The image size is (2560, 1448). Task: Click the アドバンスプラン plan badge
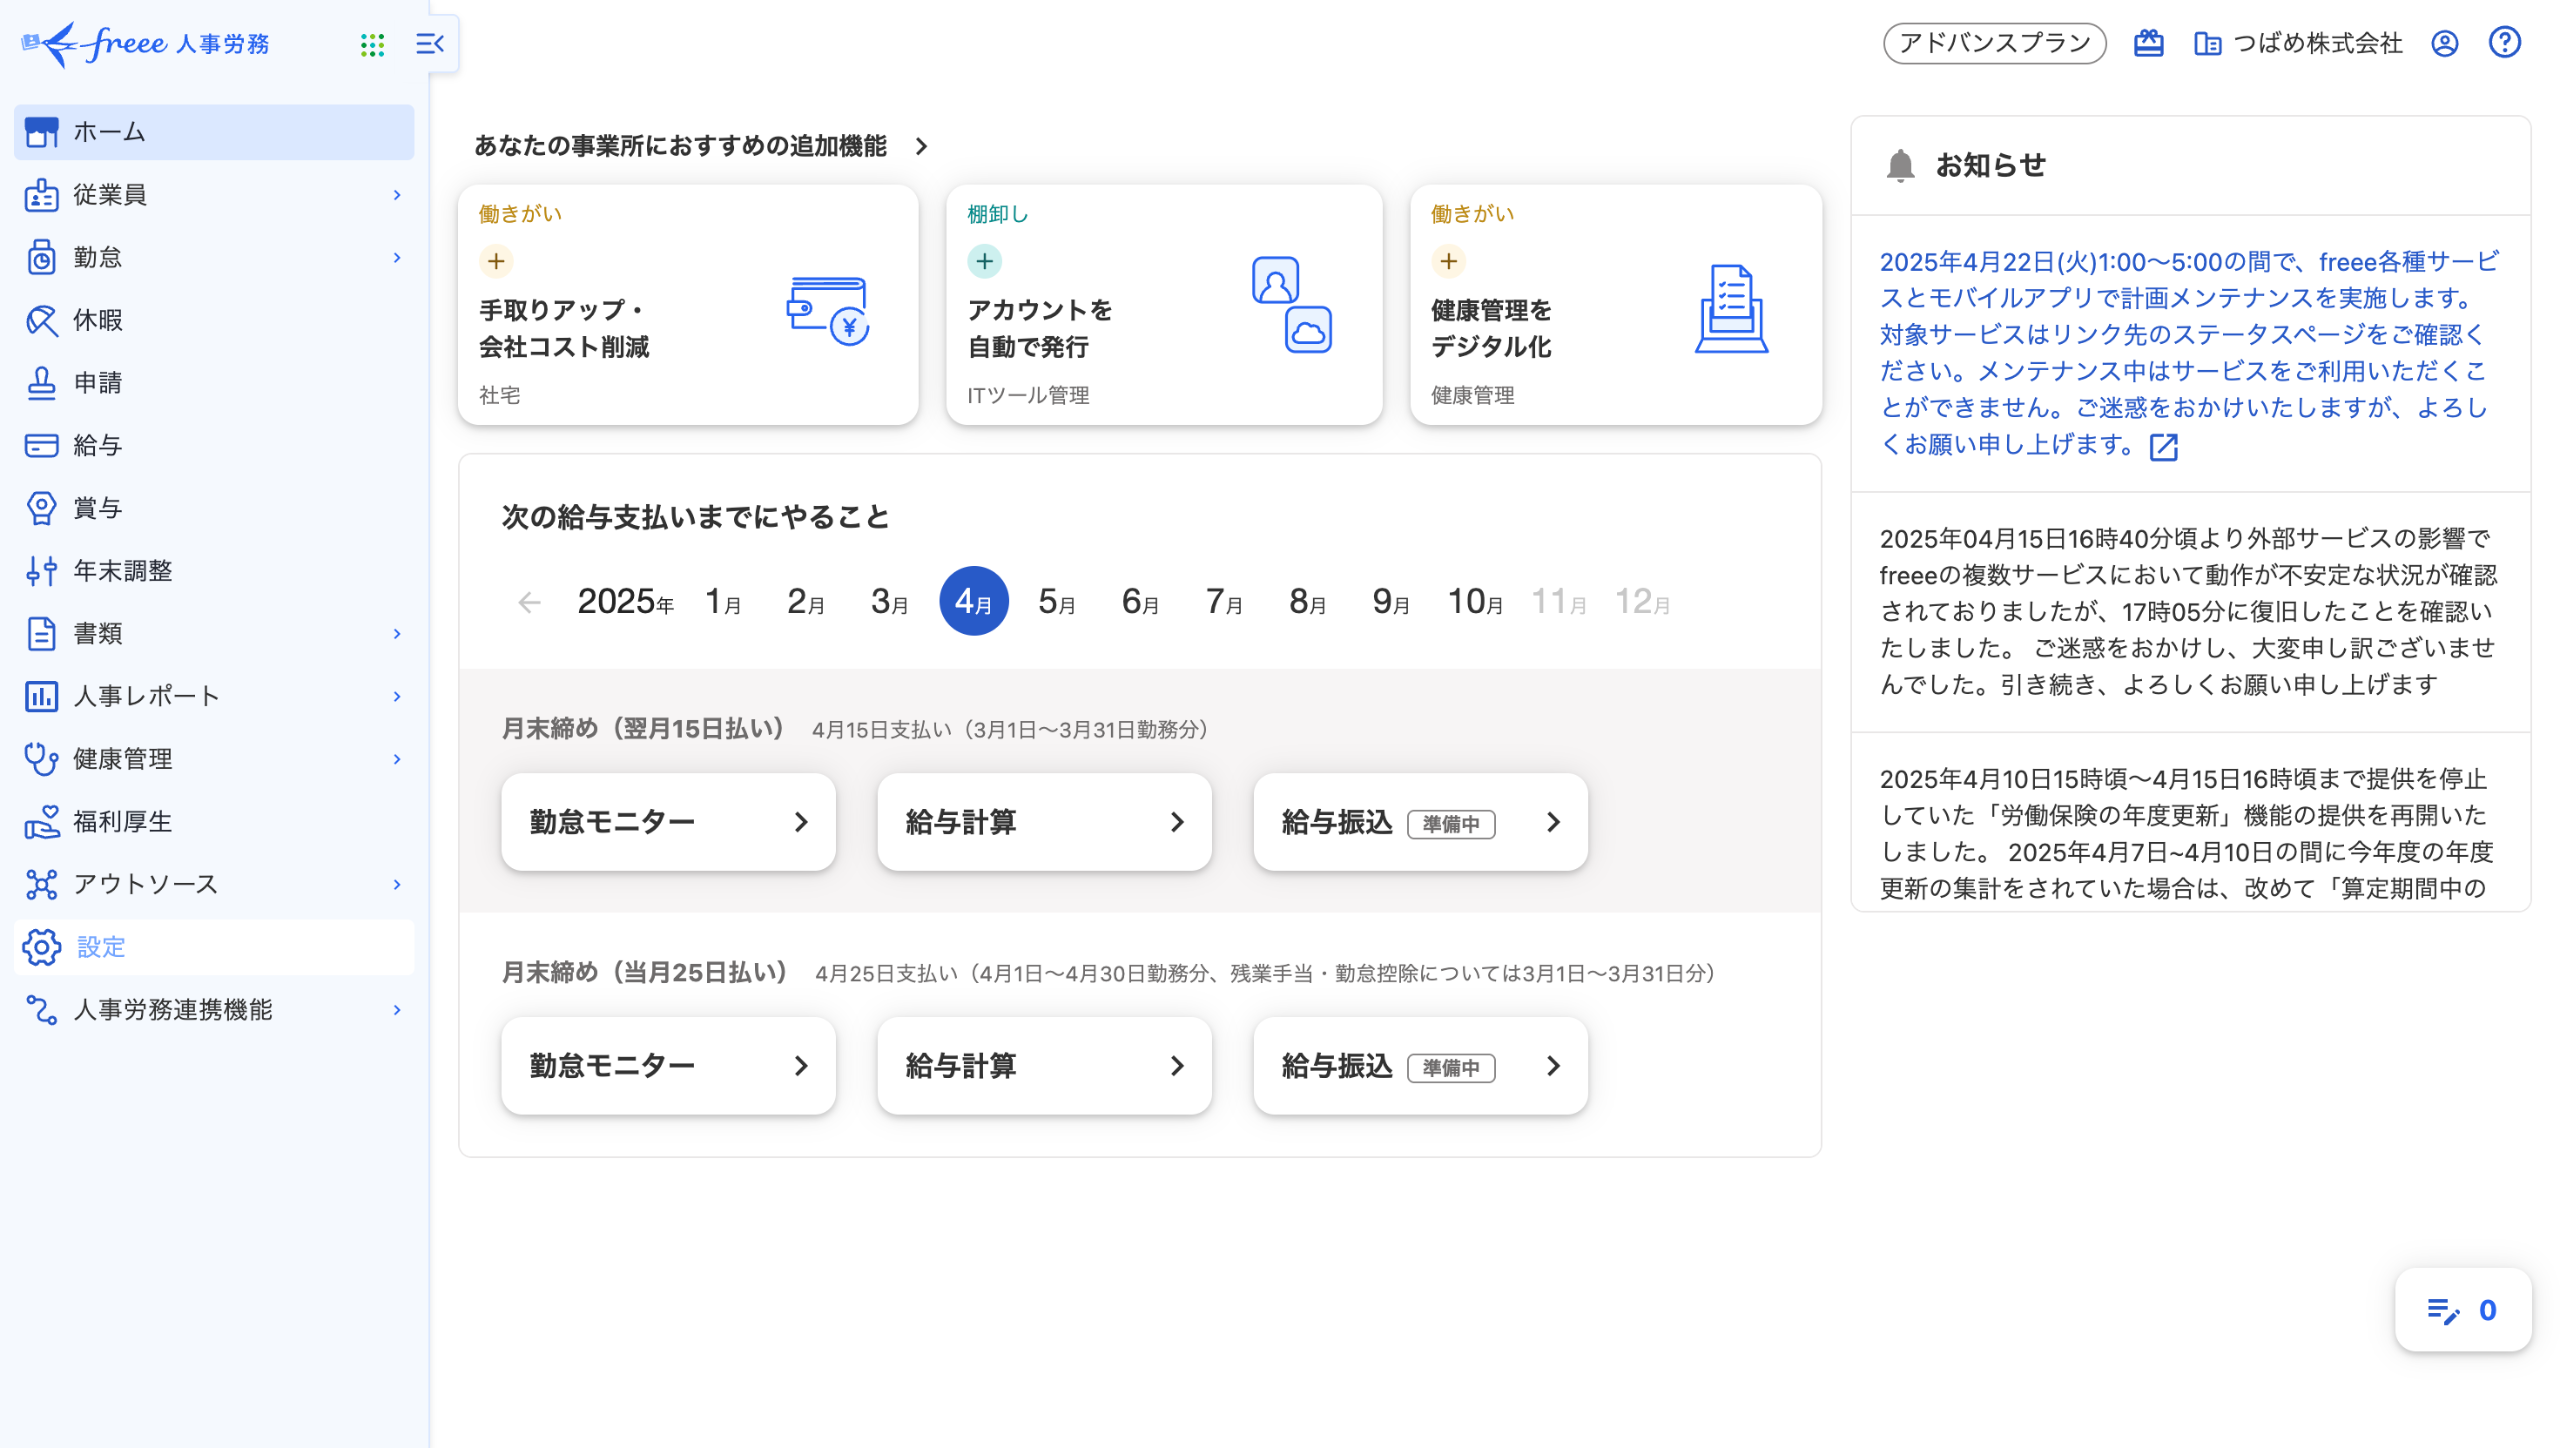pyautogui.click(x=1994, y=43)
